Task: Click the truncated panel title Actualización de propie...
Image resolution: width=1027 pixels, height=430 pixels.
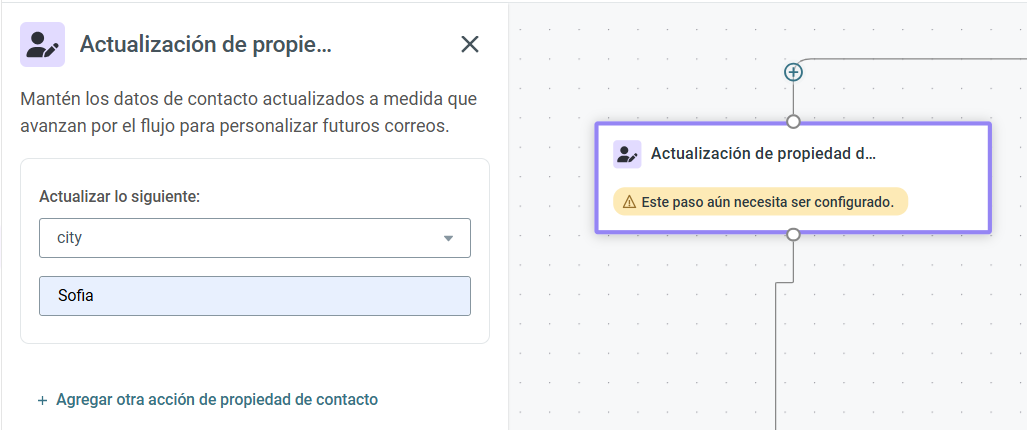Action: pos(206,45)
